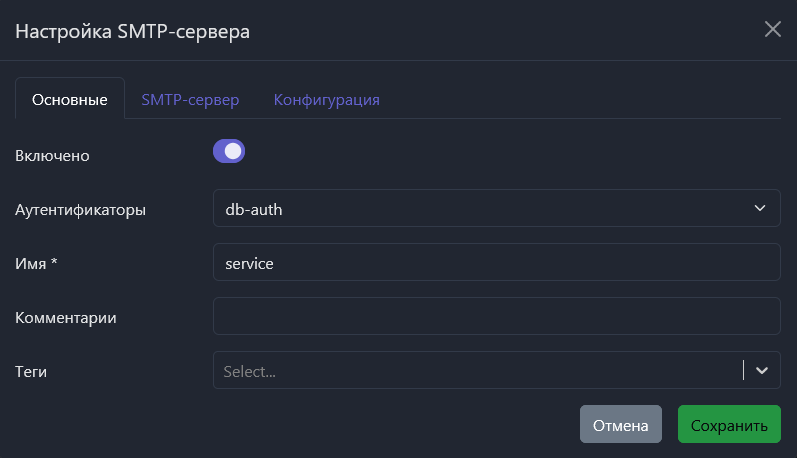Disable the Включено toggle switch
The width and height of the screenshot is (797, 458).
click(229, 152)
